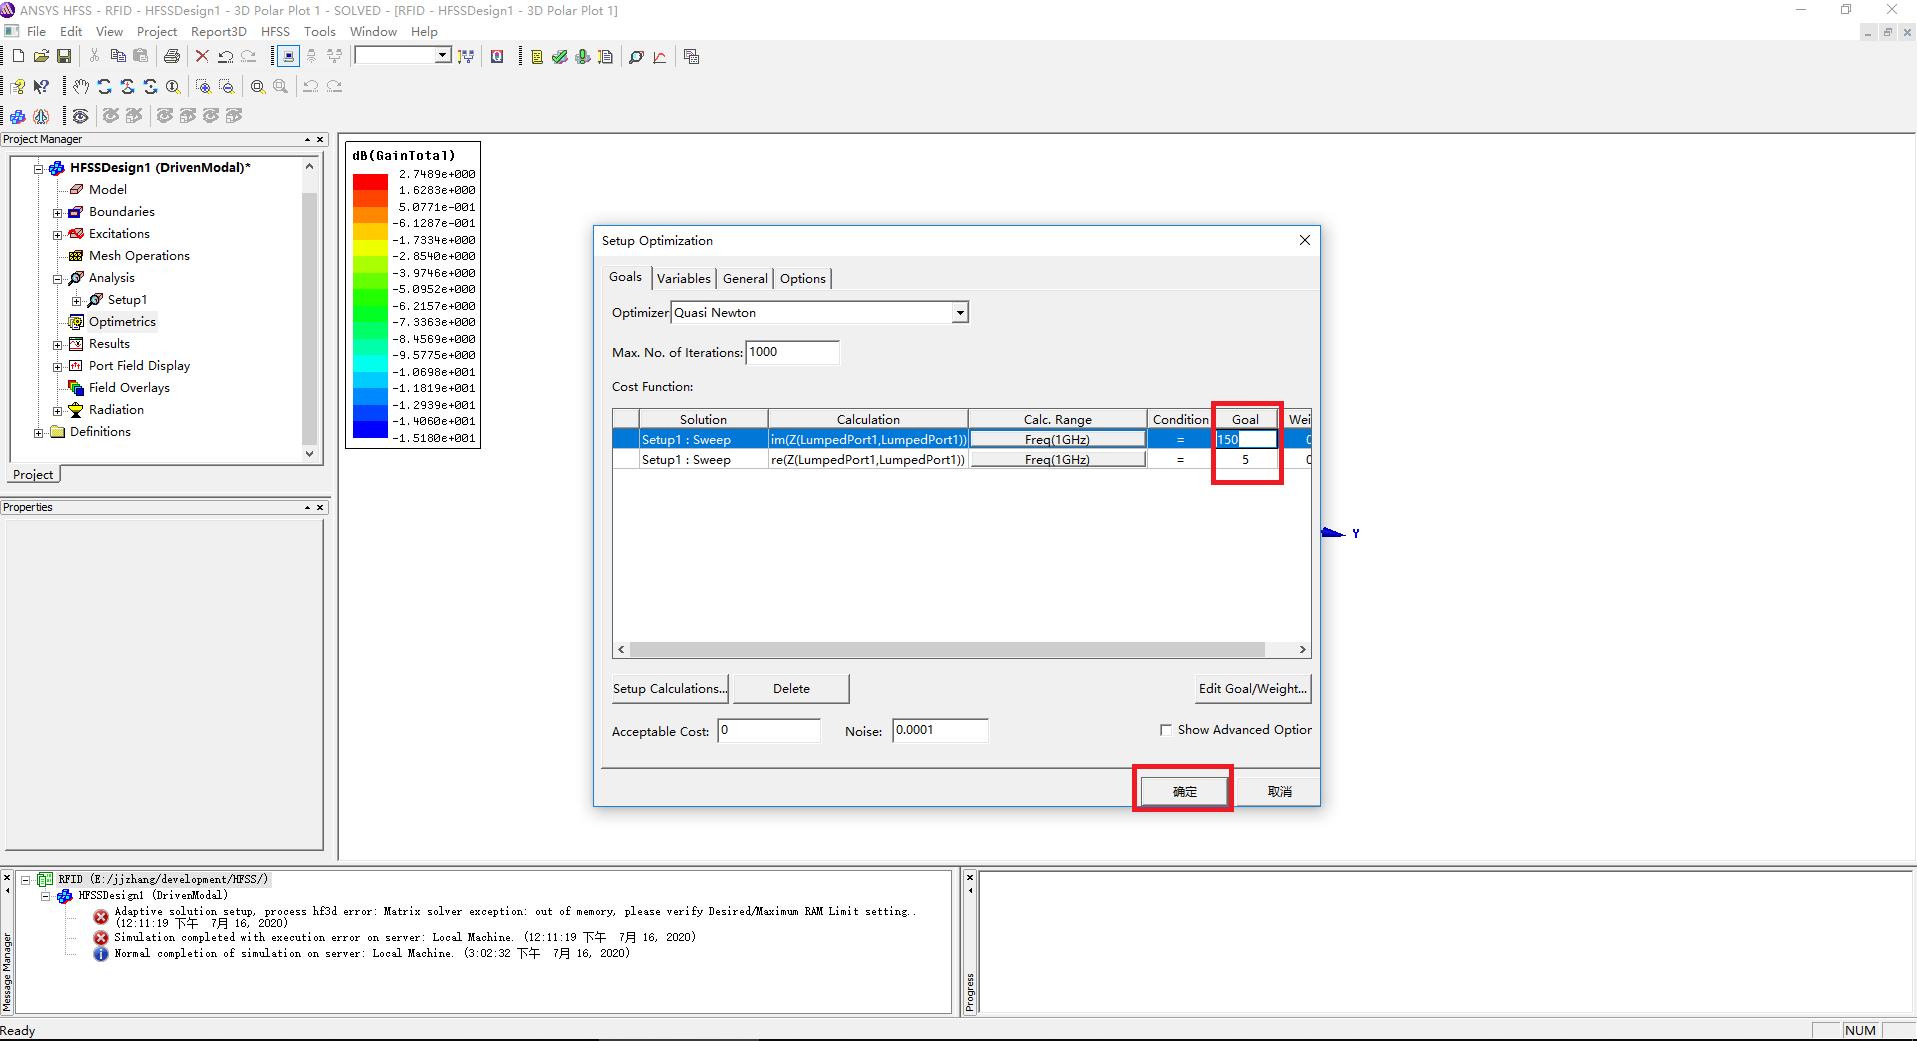Switch to the Options tab
This screenshot has width=1917, height=1041.
803,279
